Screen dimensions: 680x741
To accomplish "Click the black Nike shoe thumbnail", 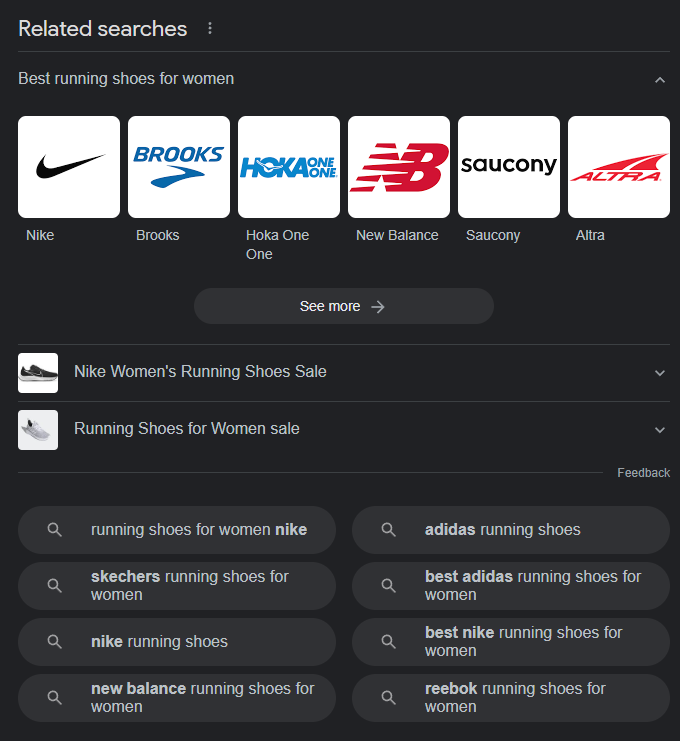I will point(38,373).
